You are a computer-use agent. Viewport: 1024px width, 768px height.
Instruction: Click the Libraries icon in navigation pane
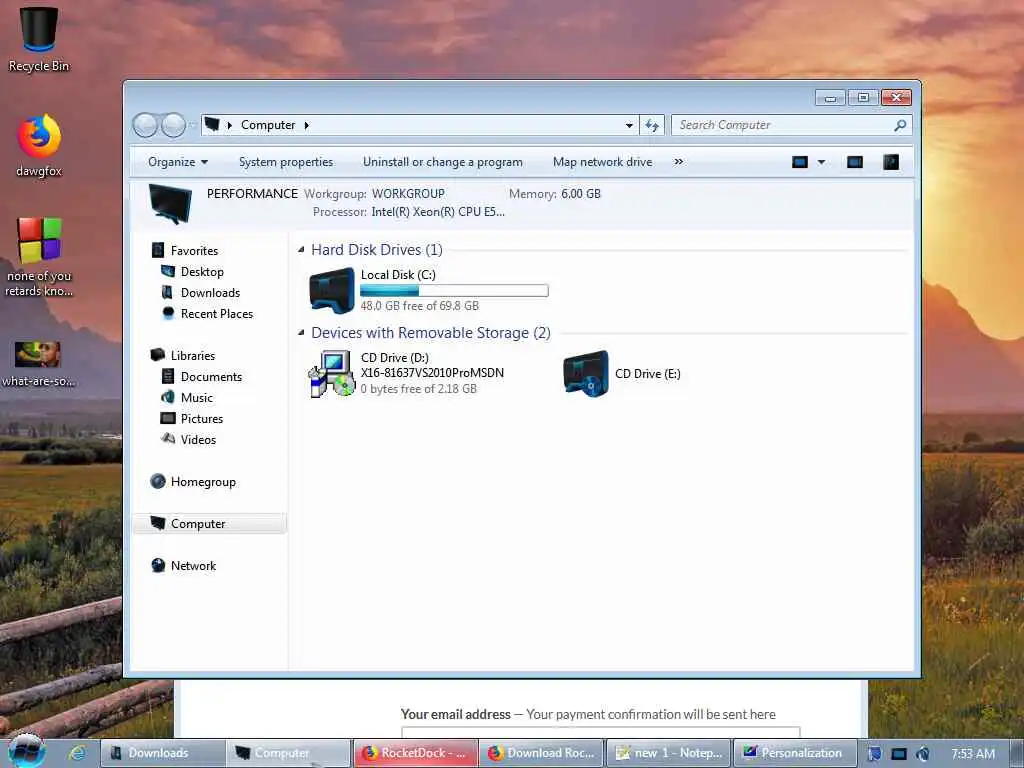[x=158, y=355]
